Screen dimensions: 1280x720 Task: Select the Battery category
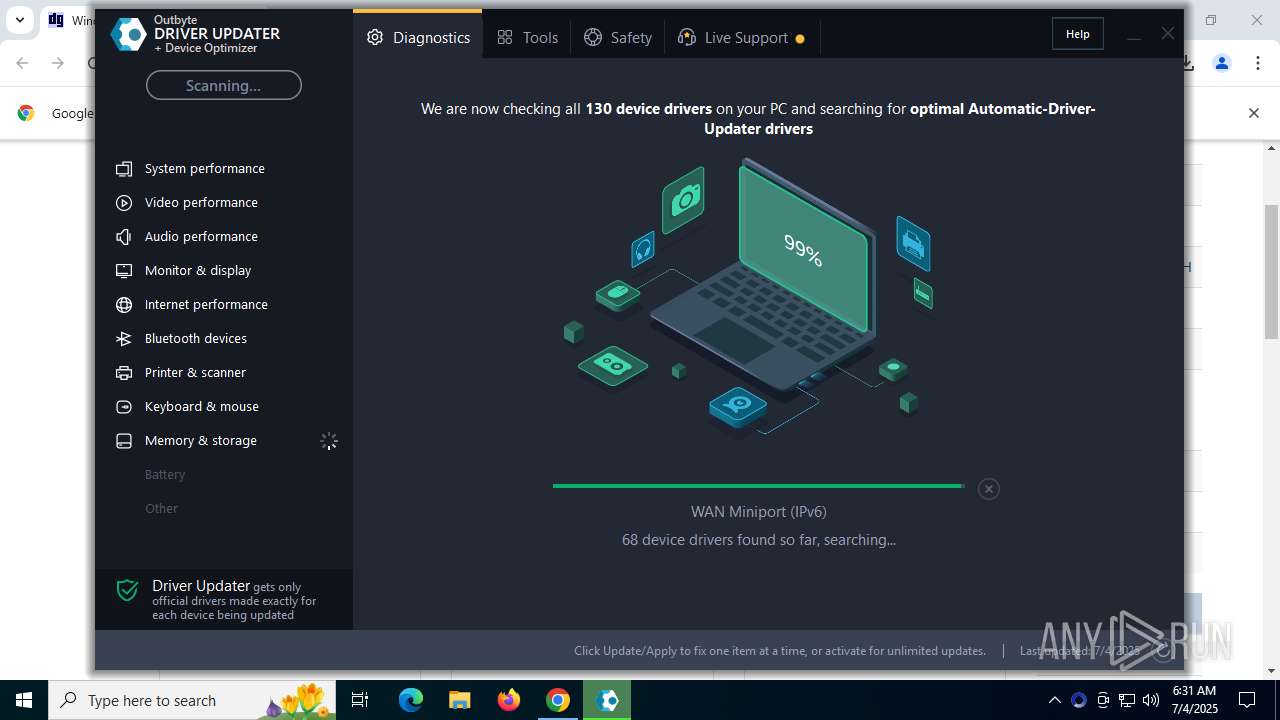pyautogui.click(x=165, y=475)
